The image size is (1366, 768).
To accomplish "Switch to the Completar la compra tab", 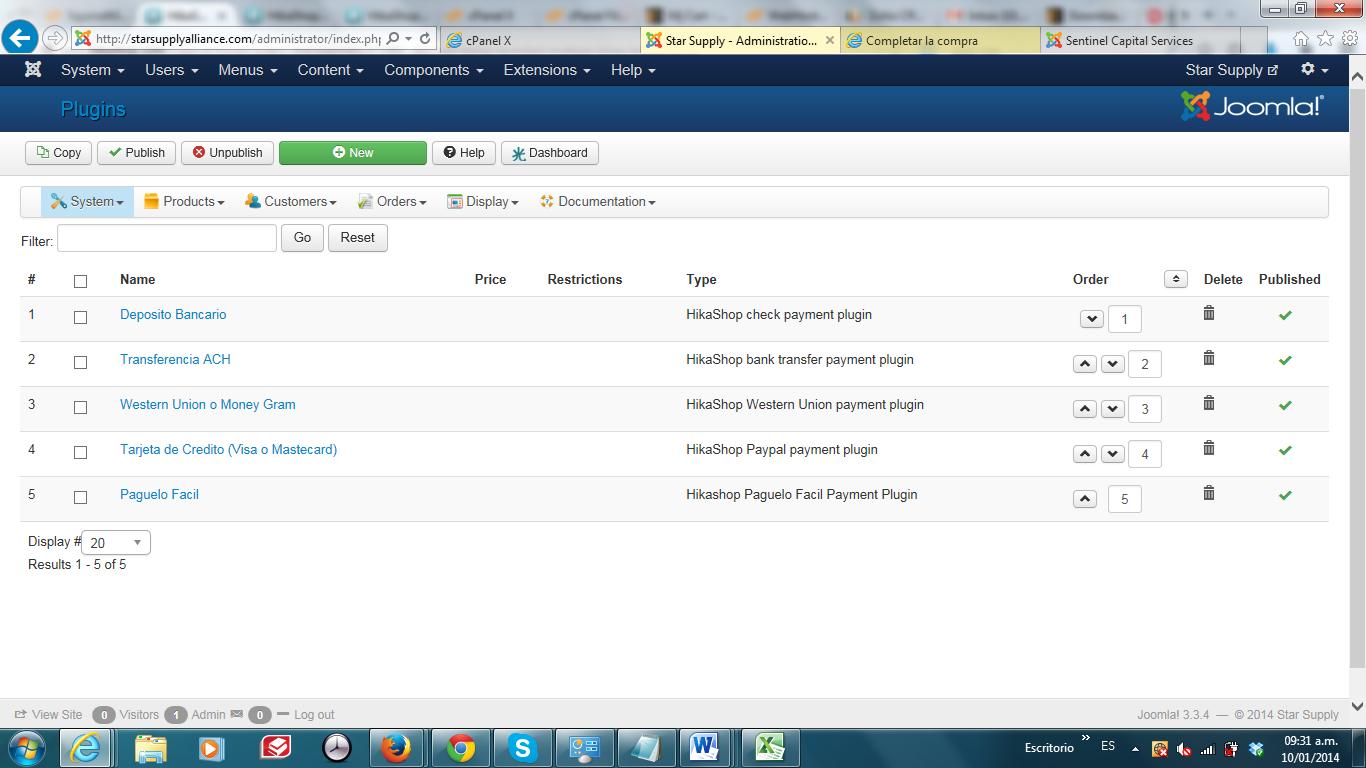I will pyautogui.click(x=939, y=41).
